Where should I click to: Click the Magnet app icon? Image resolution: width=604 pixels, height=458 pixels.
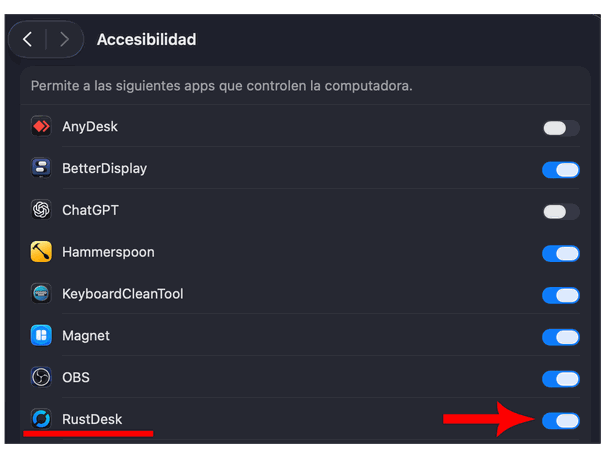pos(41,336)
